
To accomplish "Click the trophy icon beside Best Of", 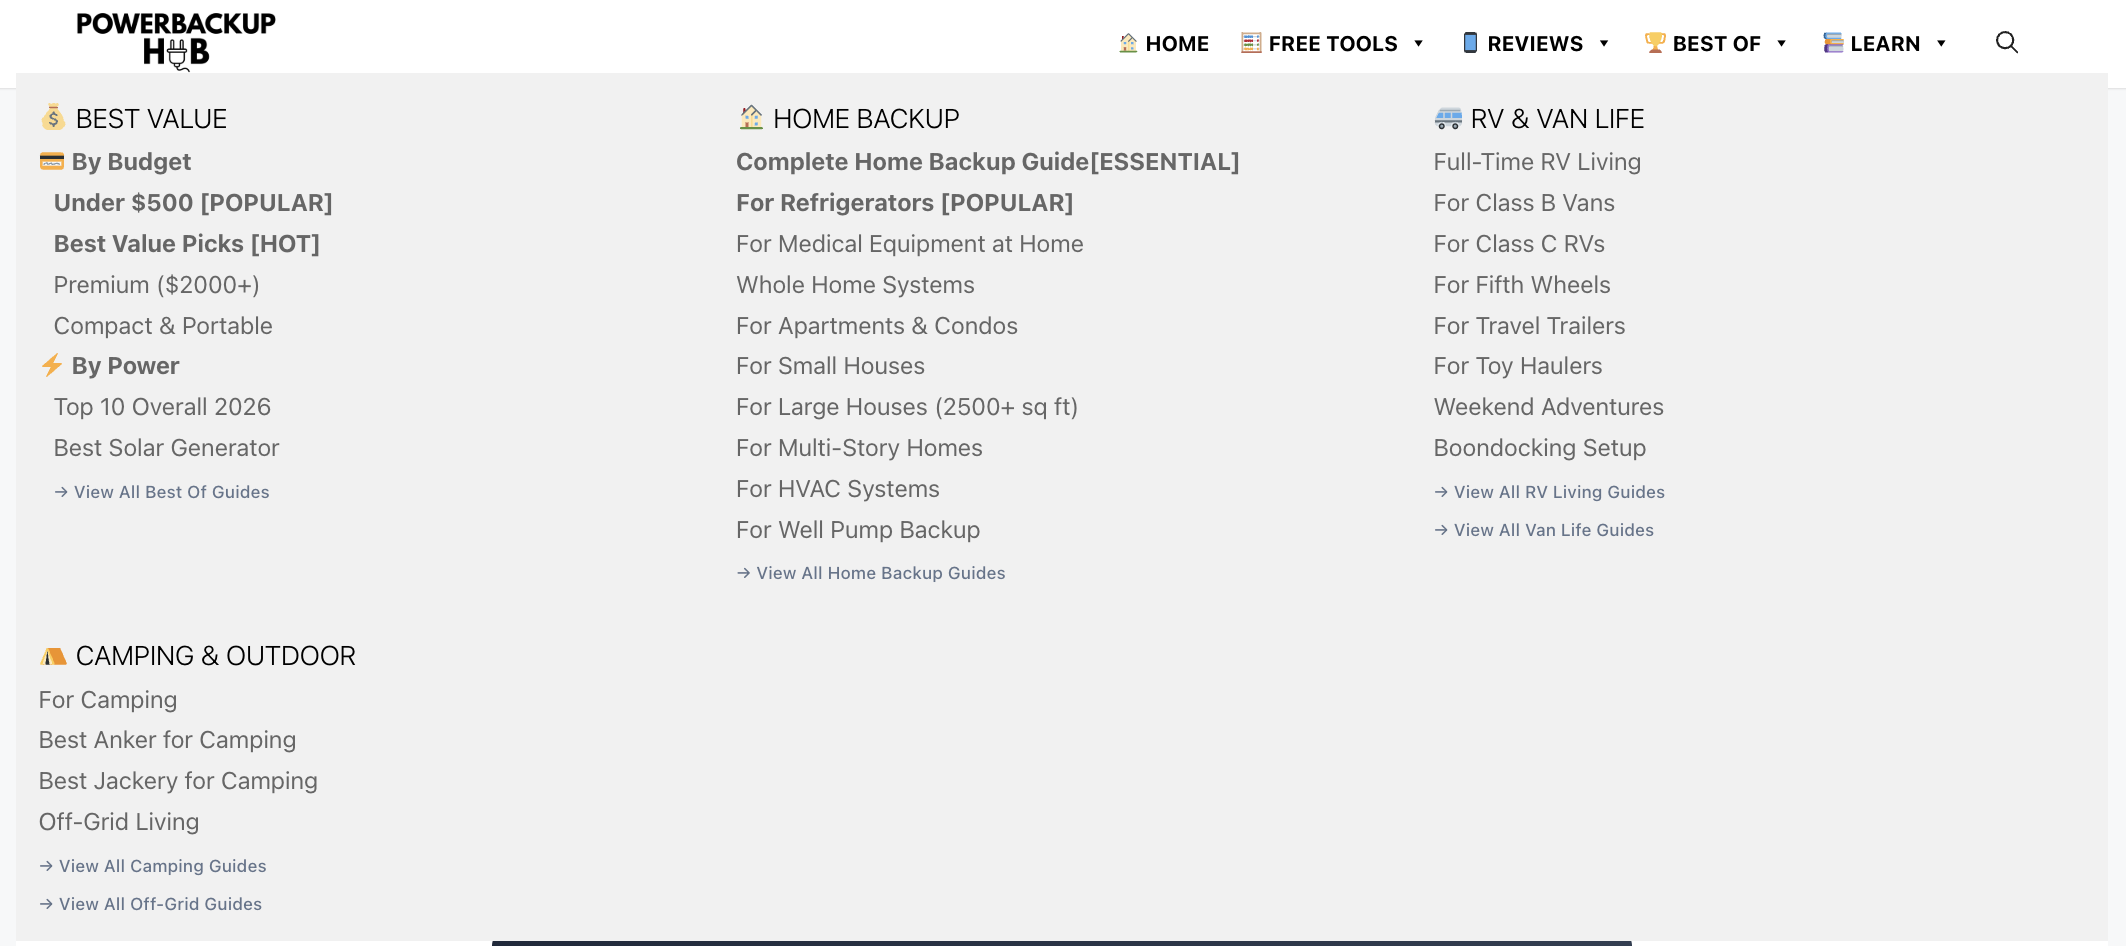I will (x=1655, y=43).
